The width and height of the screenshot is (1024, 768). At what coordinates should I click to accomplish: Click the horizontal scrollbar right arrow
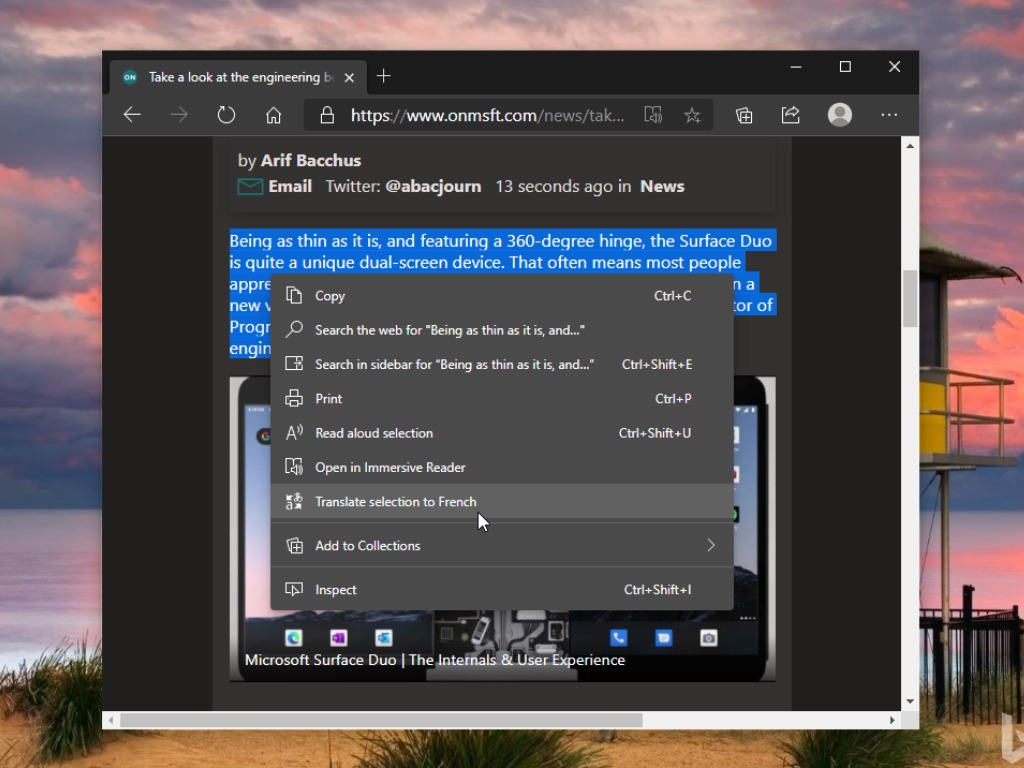point(892,720)
